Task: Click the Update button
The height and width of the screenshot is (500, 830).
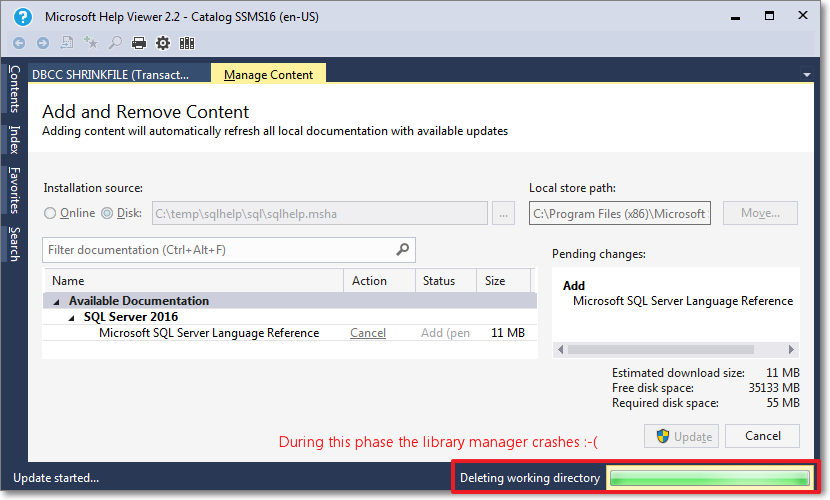Action: coord(681,436)
